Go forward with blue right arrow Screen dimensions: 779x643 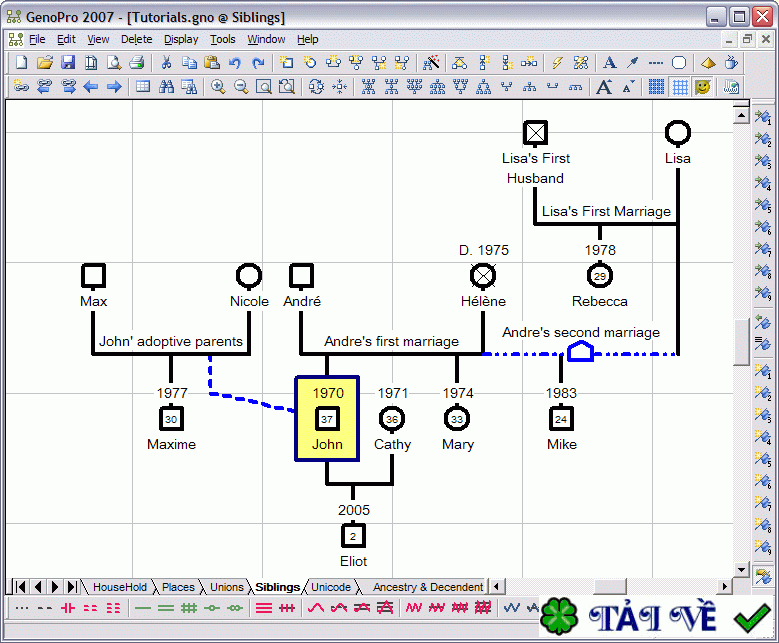pos(114,87)
